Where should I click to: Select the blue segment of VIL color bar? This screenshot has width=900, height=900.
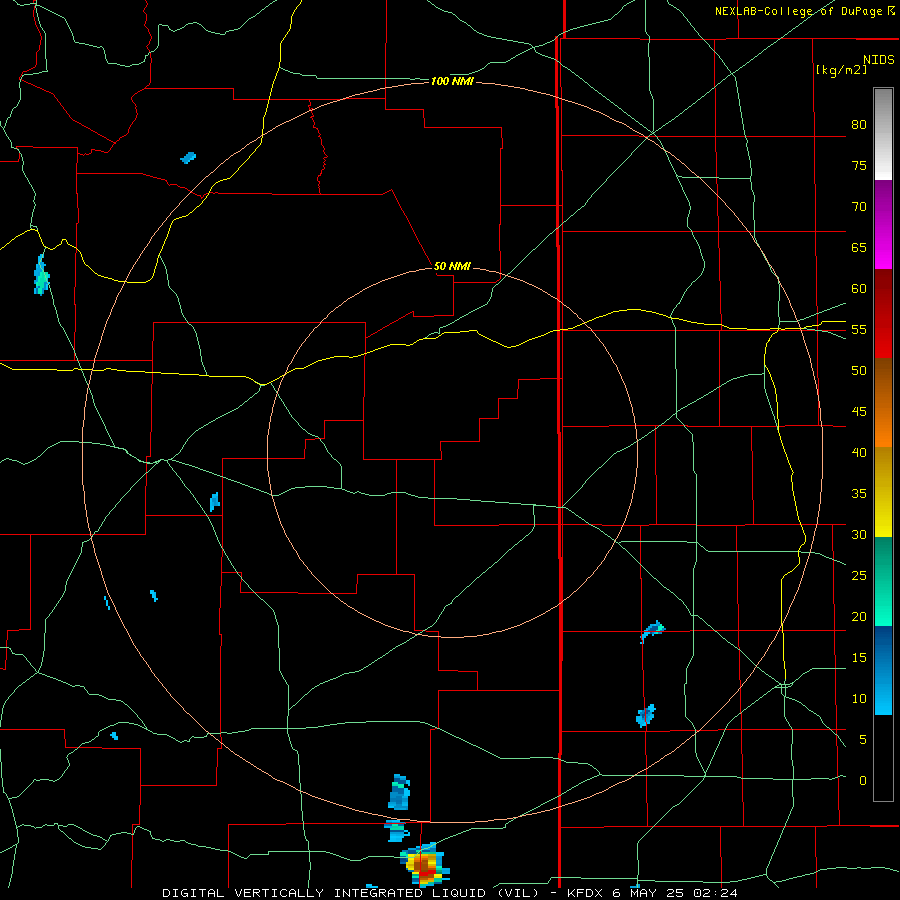point(883,670)
